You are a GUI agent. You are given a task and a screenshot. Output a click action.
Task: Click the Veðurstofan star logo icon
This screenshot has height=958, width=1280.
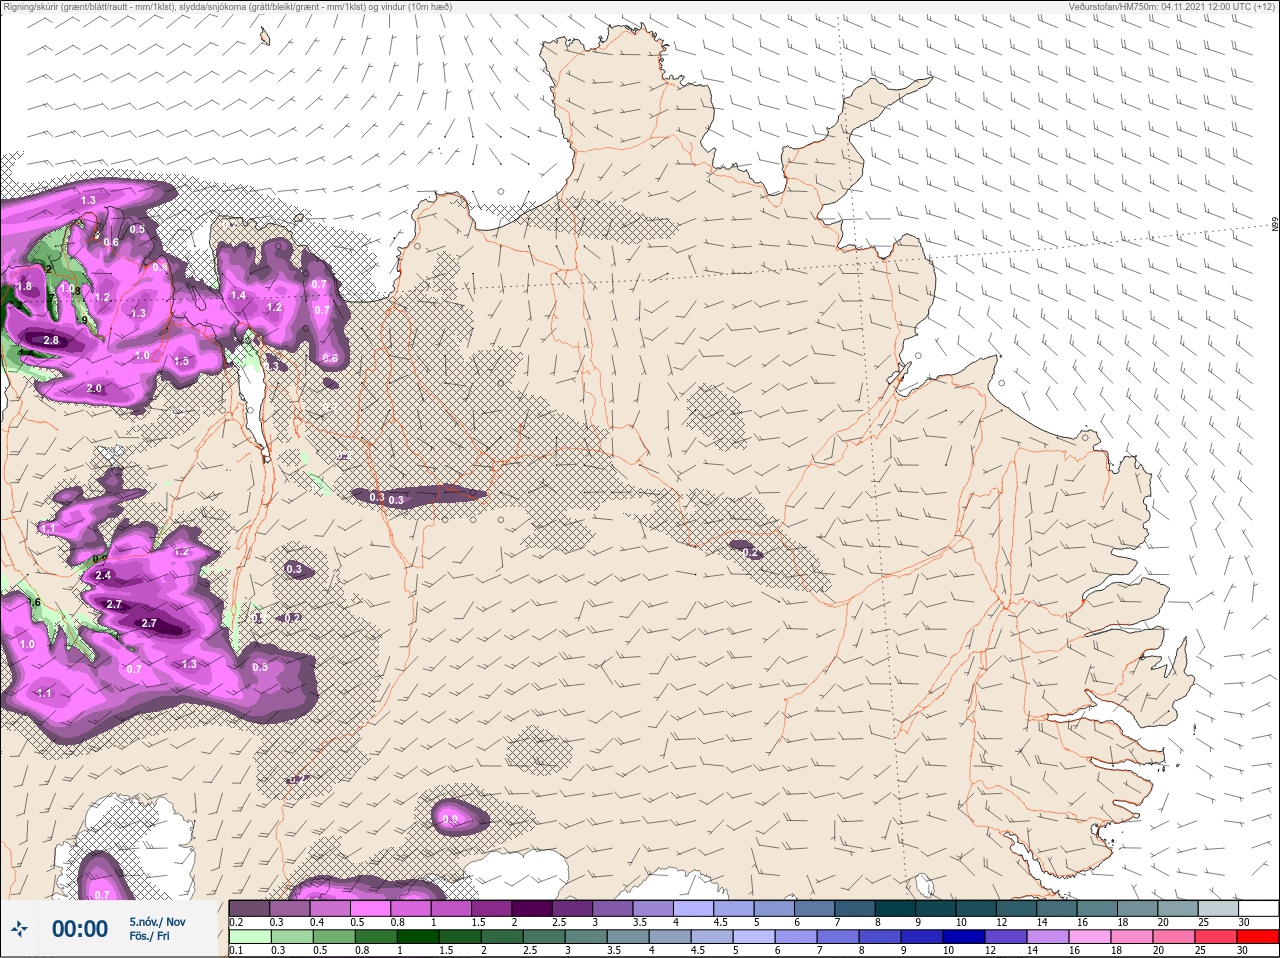pyautogui.click(x=19, y=929)
